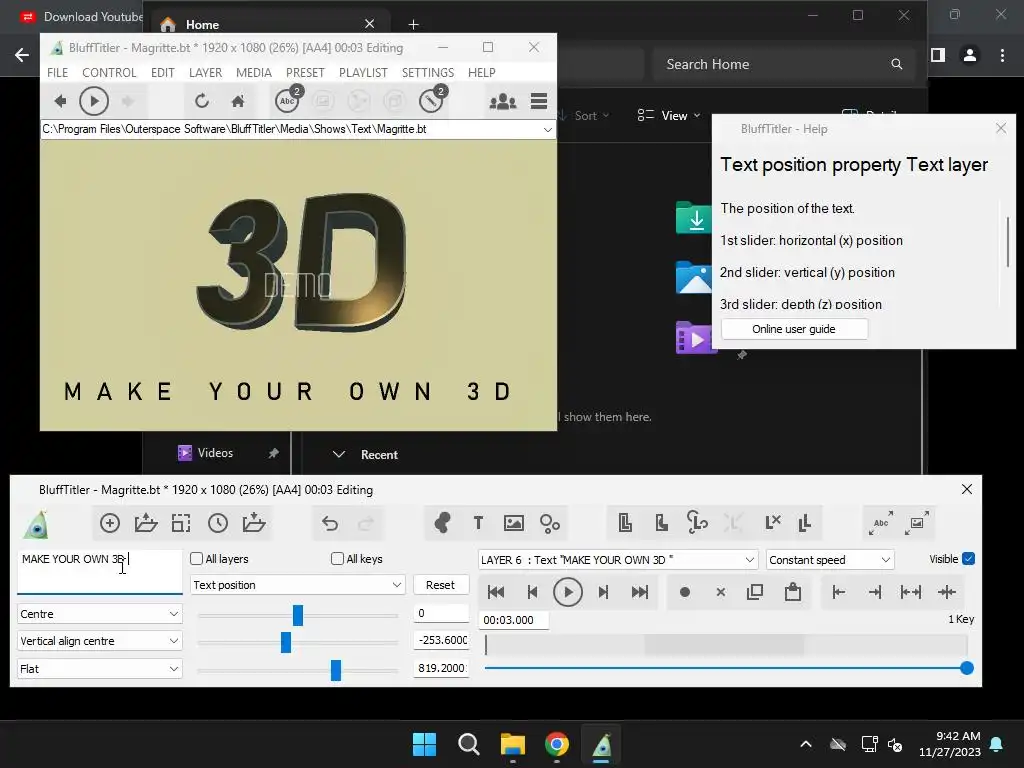Click the add particle layer icon
The height and width of the screenshot is (768, 1024).
[x=550, y=523]
